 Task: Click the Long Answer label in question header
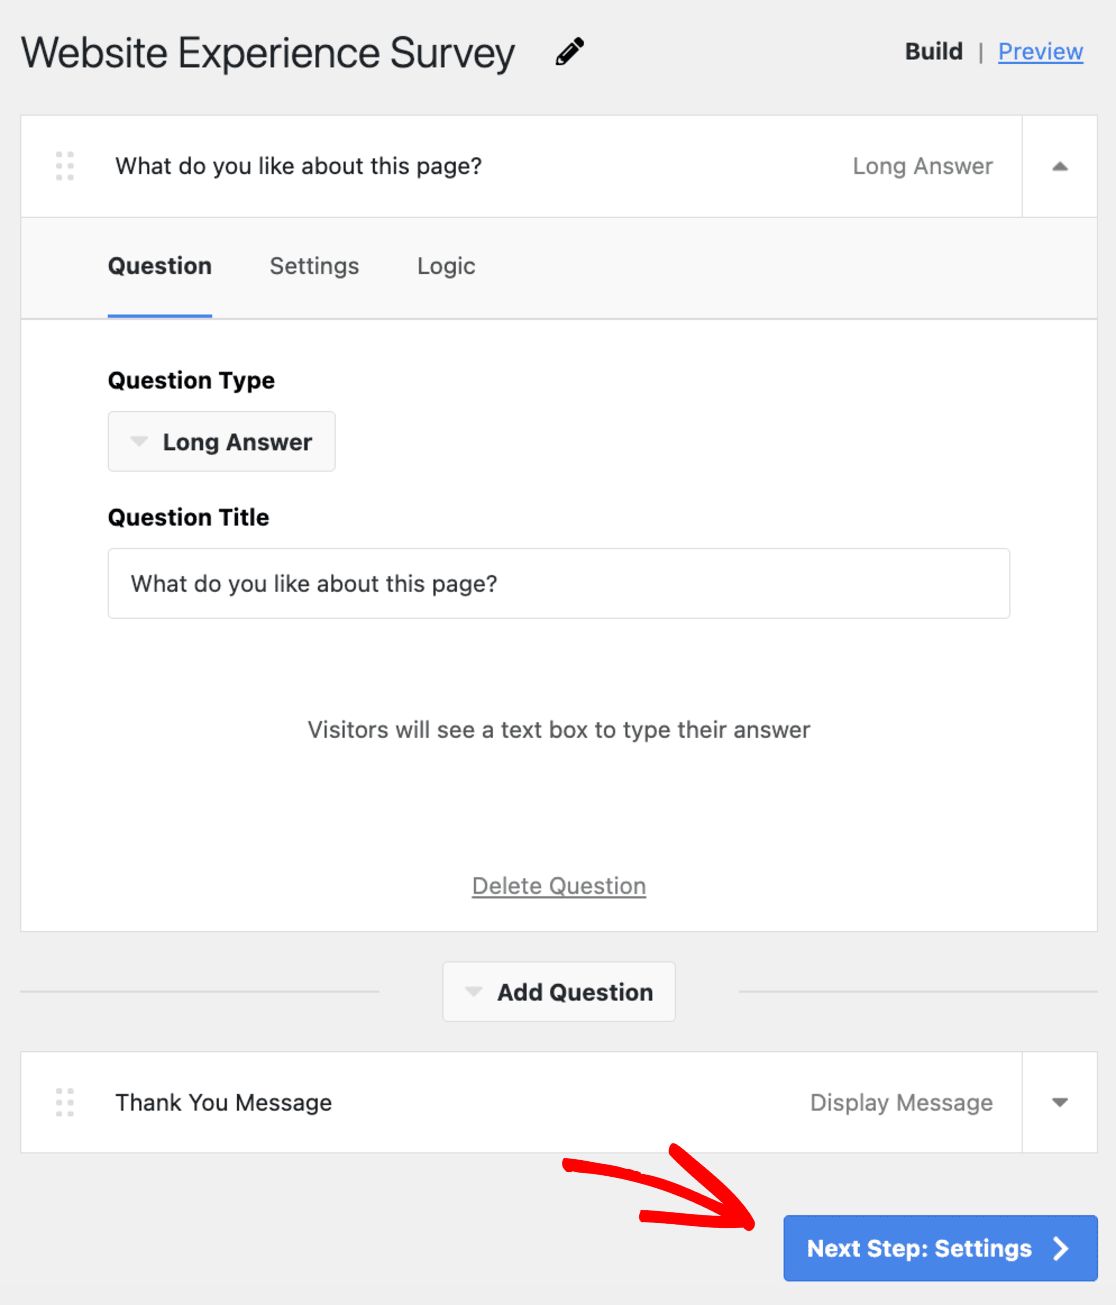[923, 166]
